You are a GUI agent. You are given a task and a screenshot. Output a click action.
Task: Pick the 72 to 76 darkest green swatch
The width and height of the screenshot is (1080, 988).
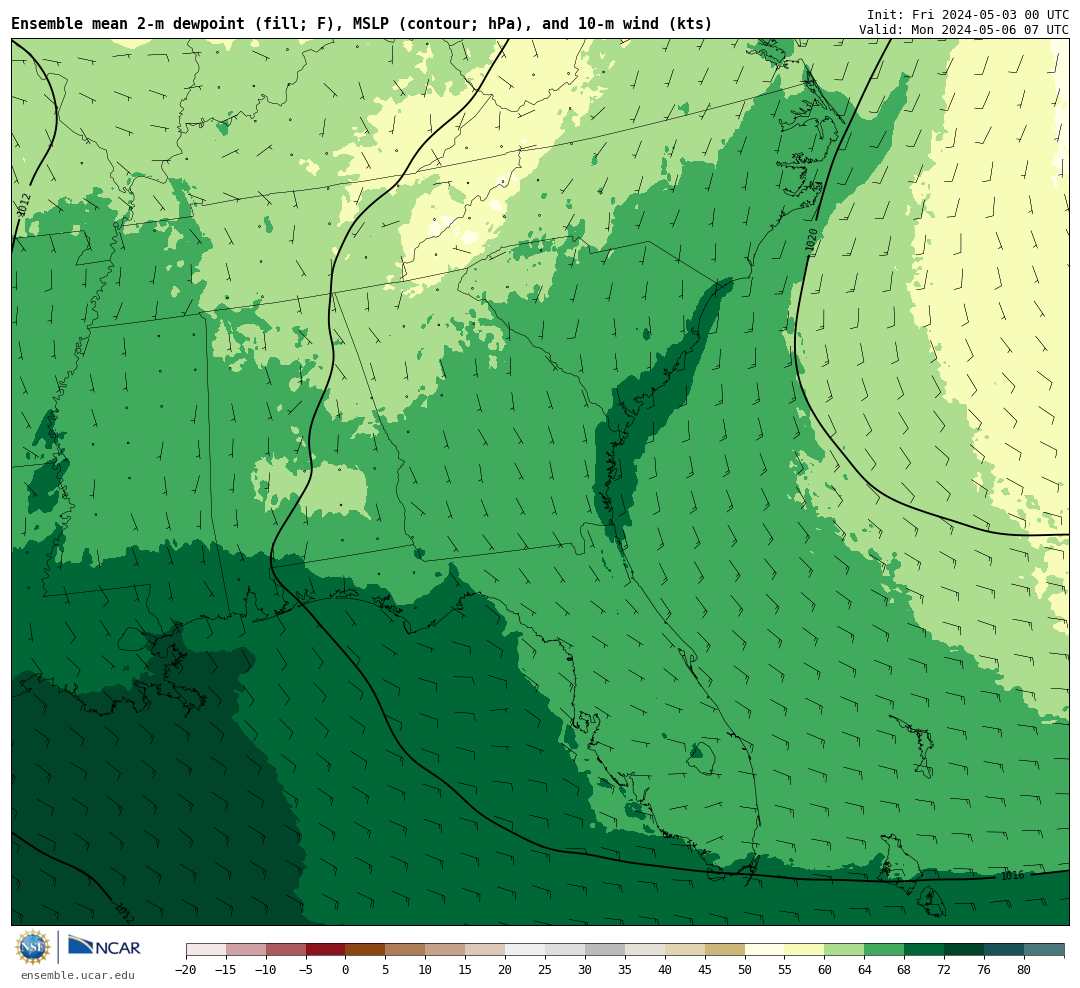(x=965, y=950)
